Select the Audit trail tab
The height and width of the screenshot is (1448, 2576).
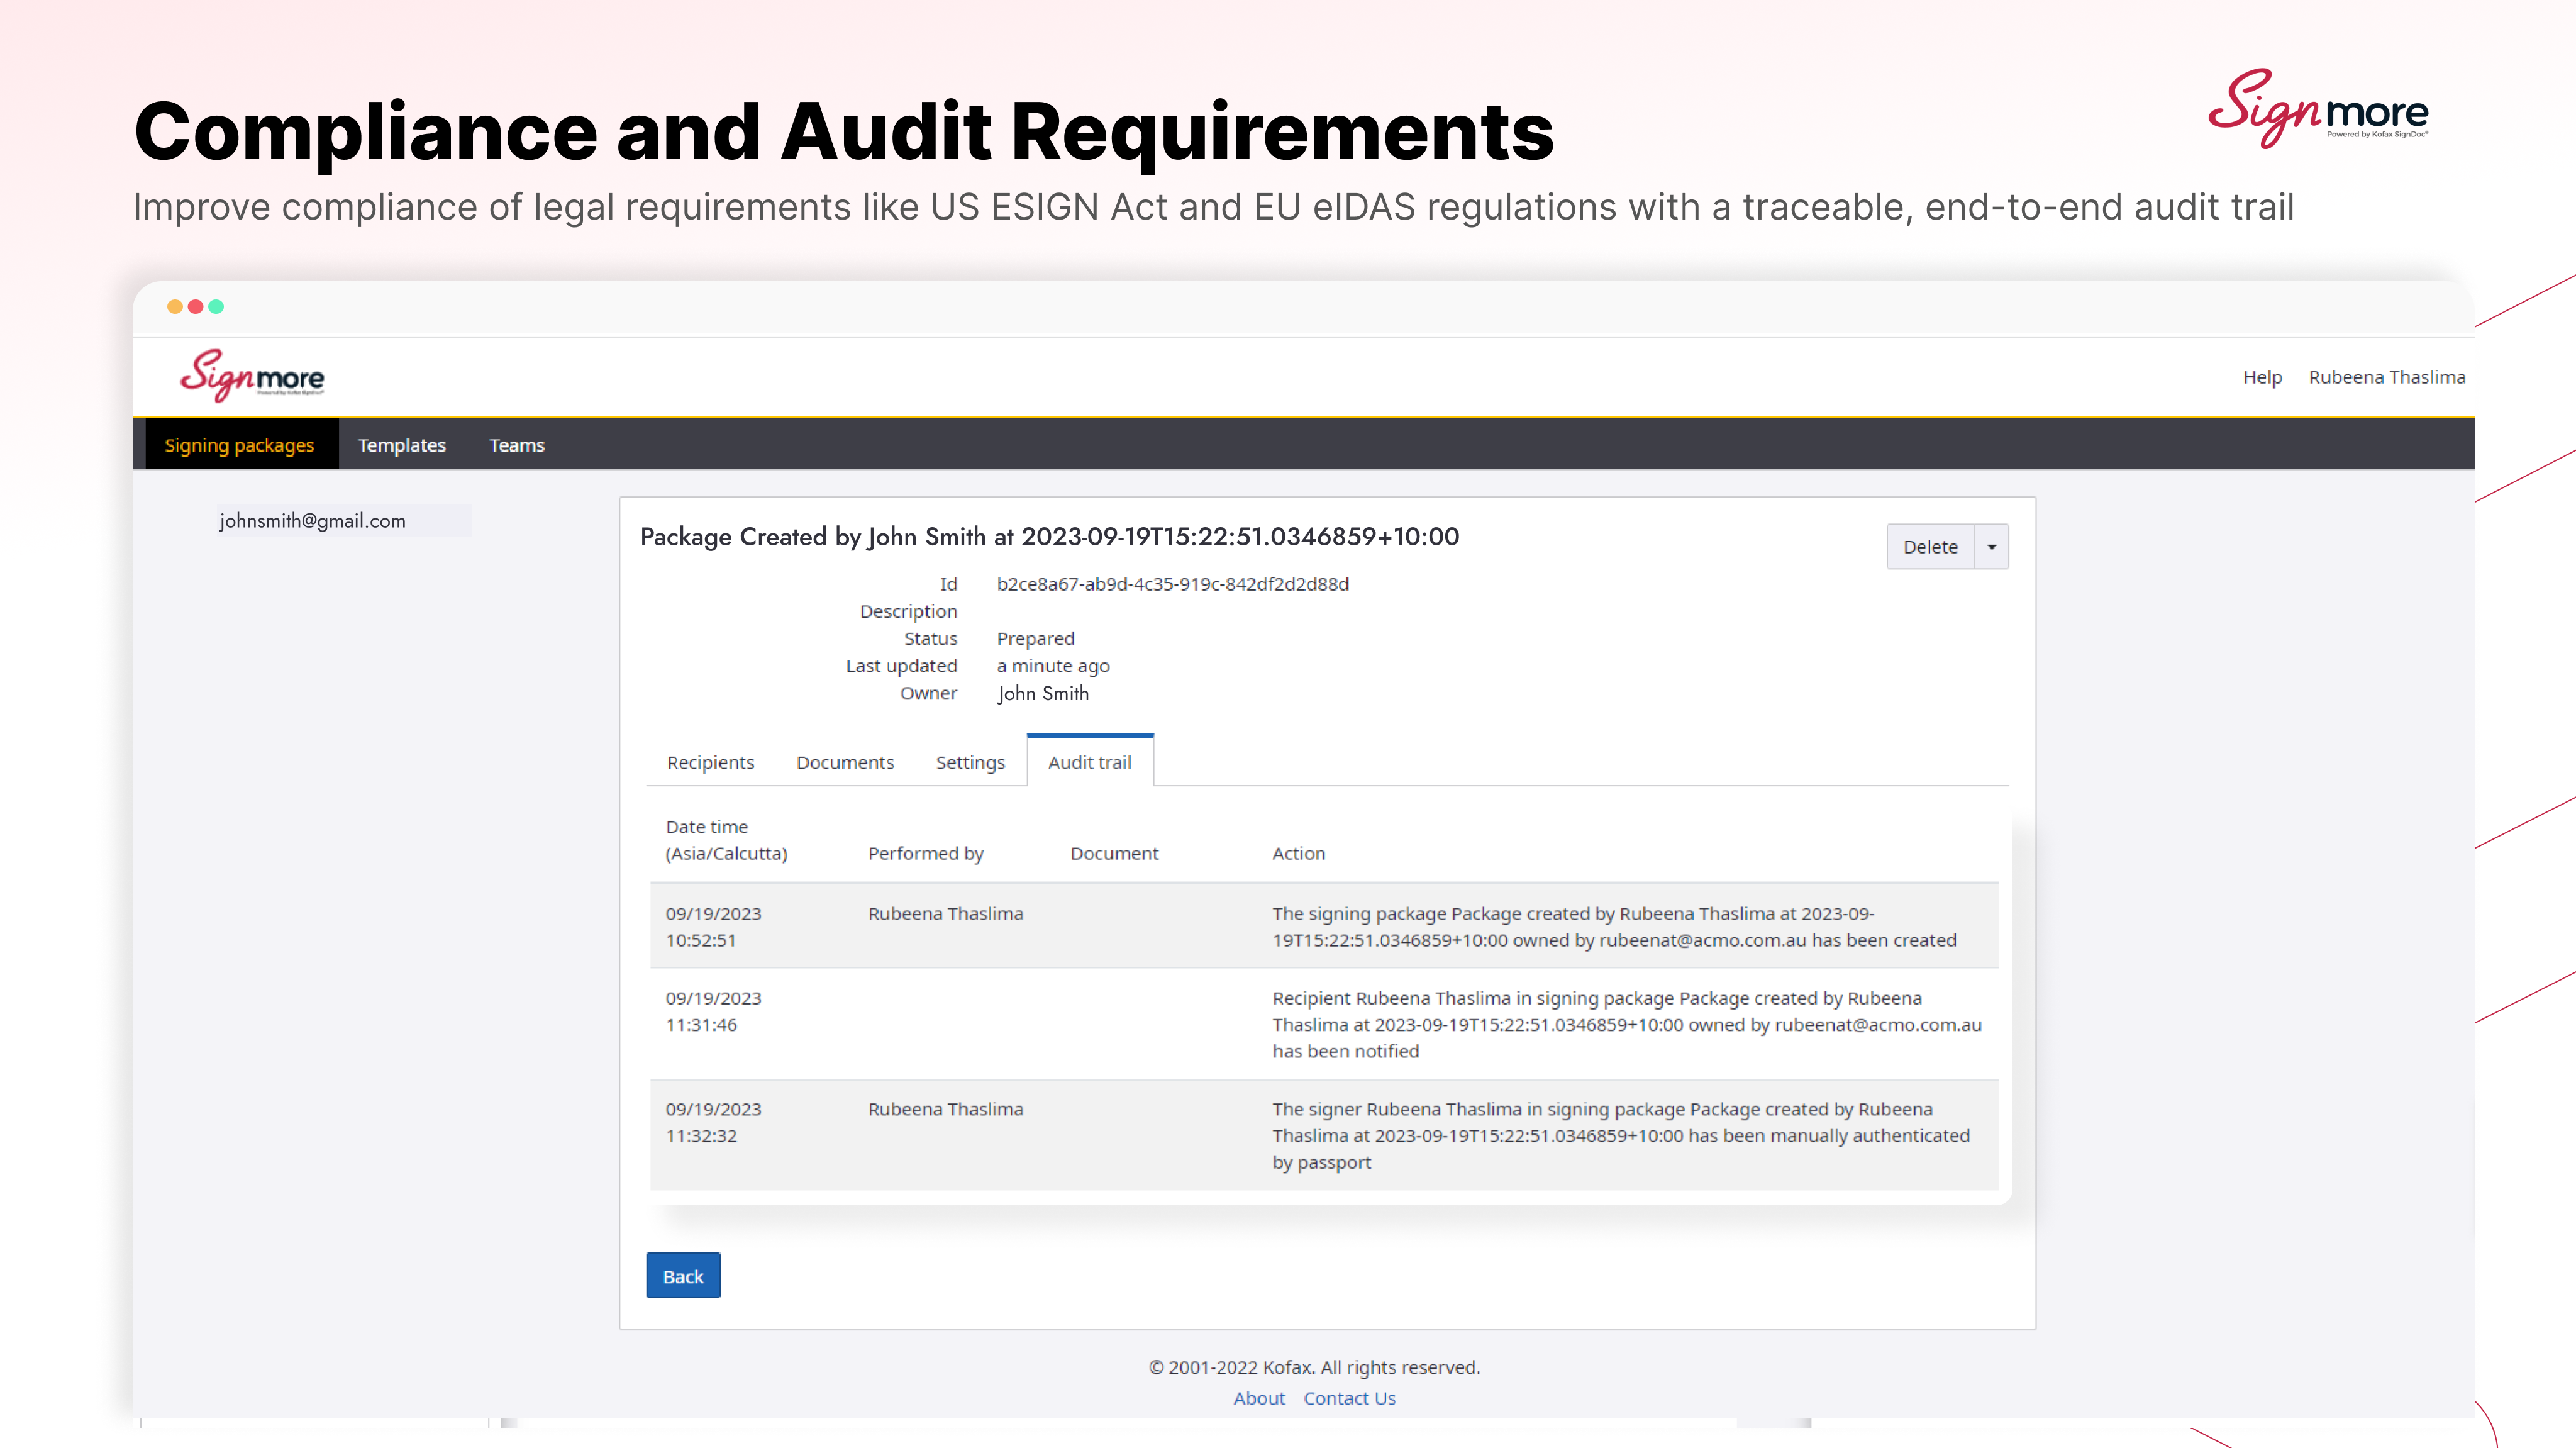[1089, 762]
